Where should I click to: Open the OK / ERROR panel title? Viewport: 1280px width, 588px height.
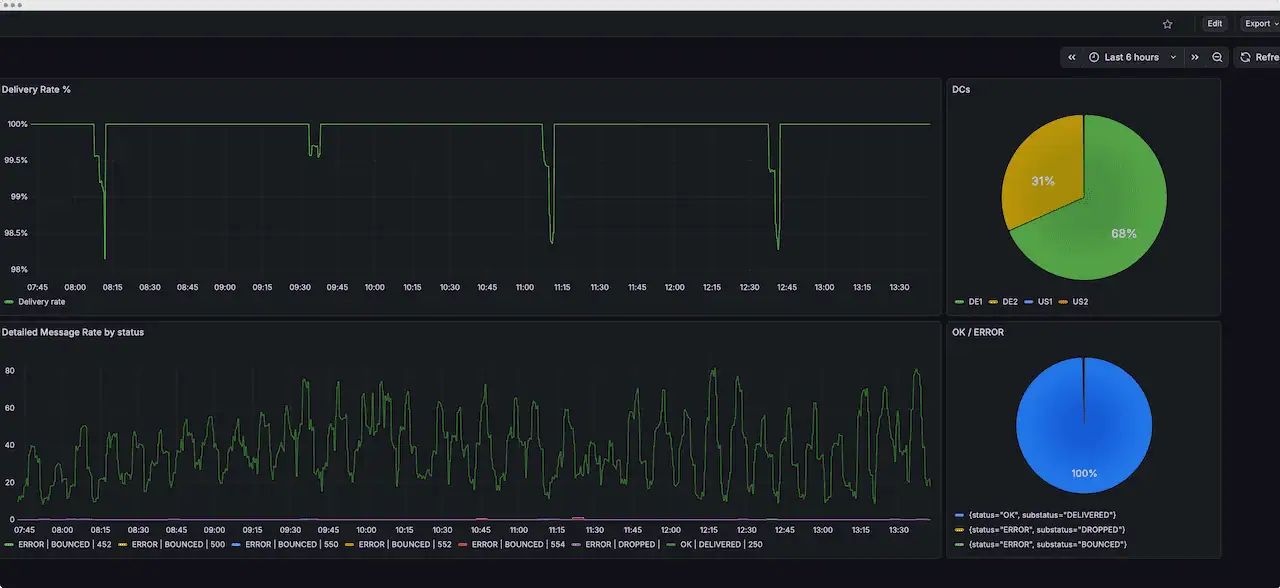(x=978, y=332)
